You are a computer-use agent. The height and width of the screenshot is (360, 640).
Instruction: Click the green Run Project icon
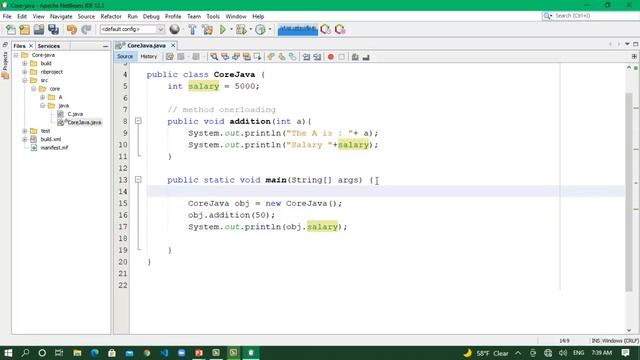tap(223, 29)
